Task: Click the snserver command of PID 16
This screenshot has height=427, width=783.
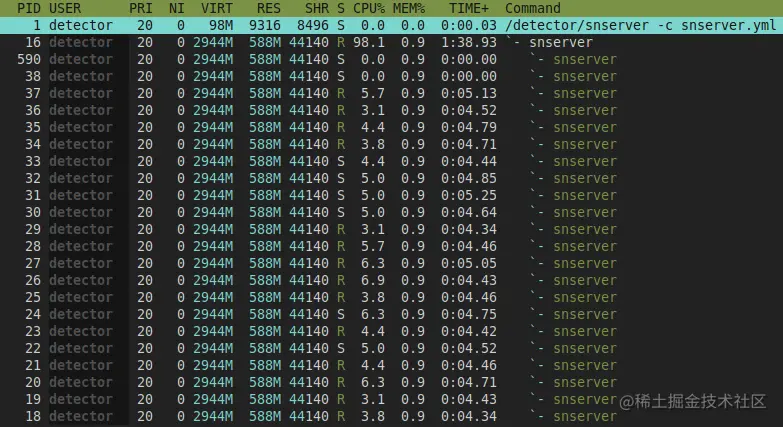Action: (x=561, y=42)
